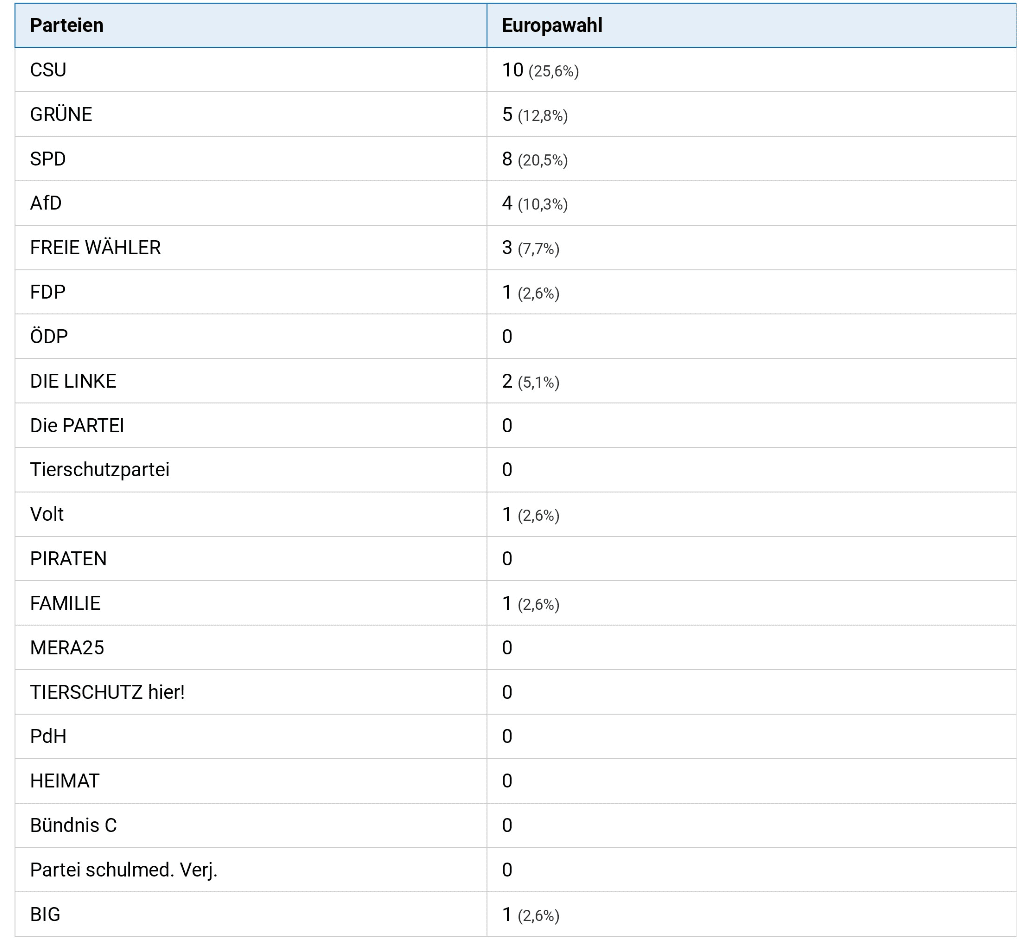Click the FREIE WÄHLER row label
This screenshot has height=952, width=1034.
95,247
